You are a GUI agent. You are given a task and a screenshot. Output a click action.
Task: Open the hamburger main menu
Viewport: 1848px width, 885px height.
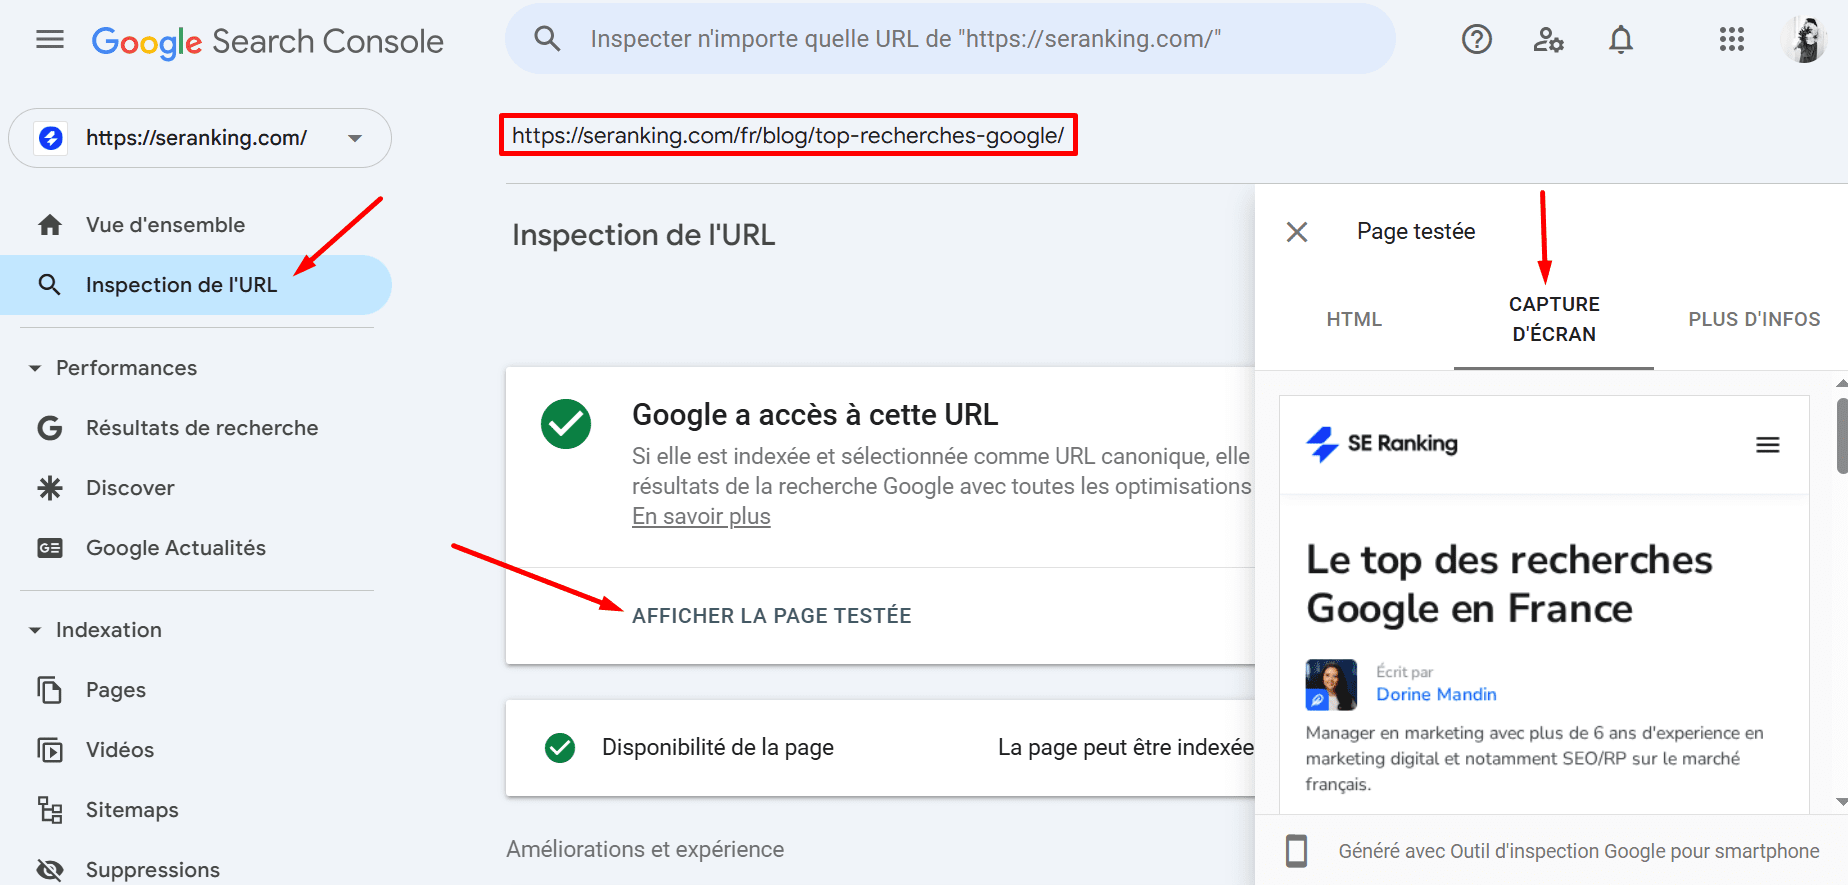[50, 40]
